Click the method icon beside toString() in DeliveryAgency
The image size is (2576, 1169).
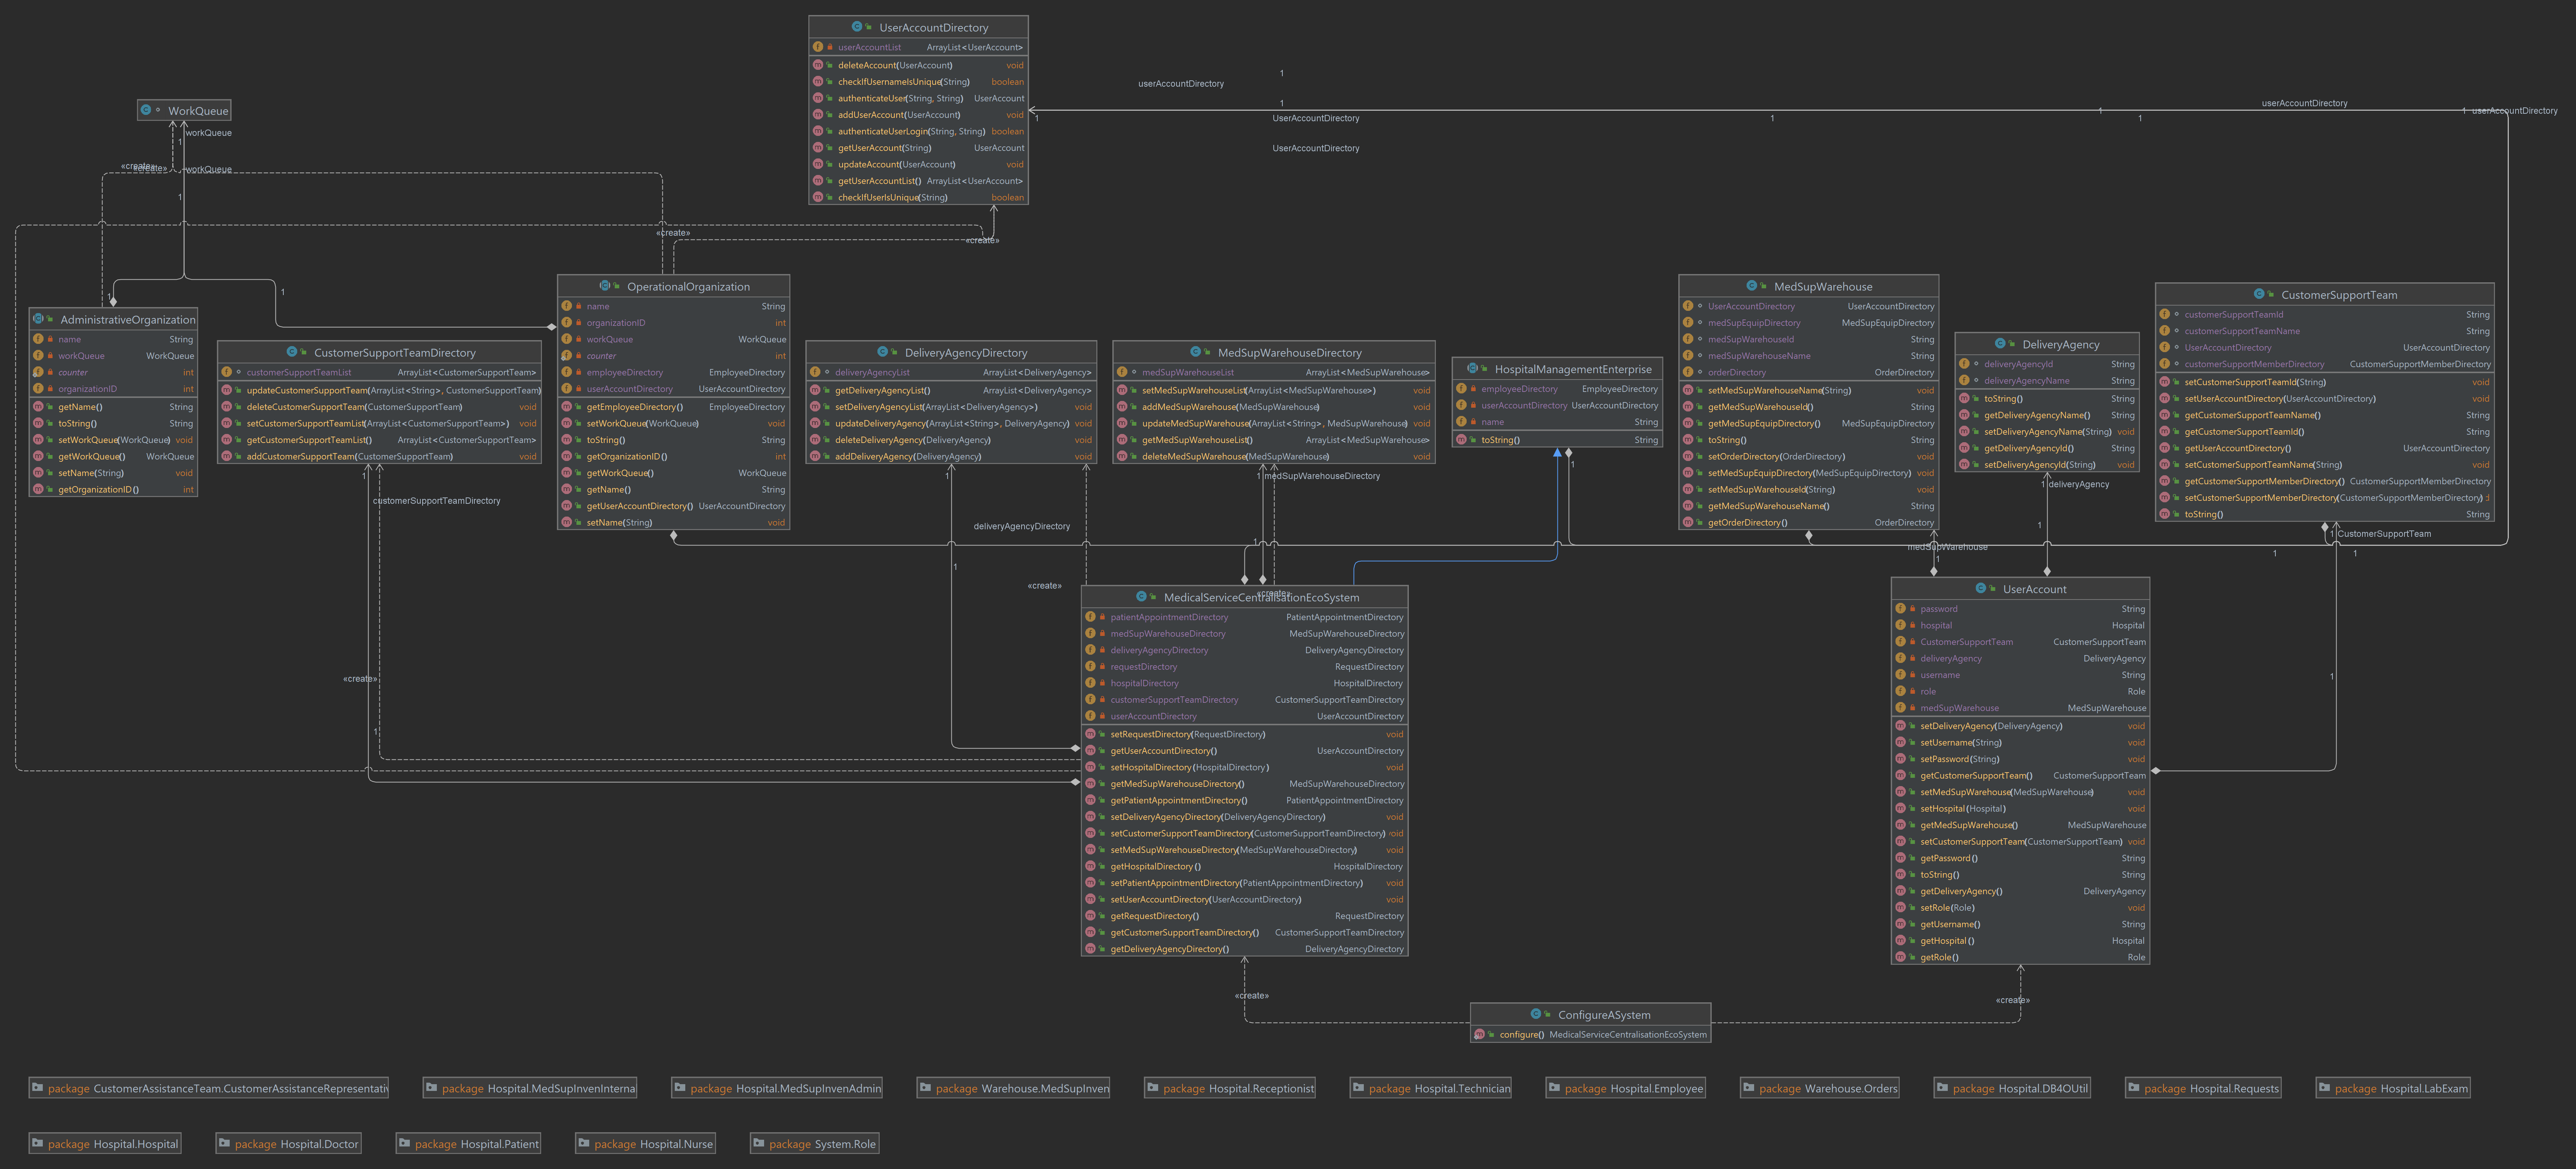1963,398
